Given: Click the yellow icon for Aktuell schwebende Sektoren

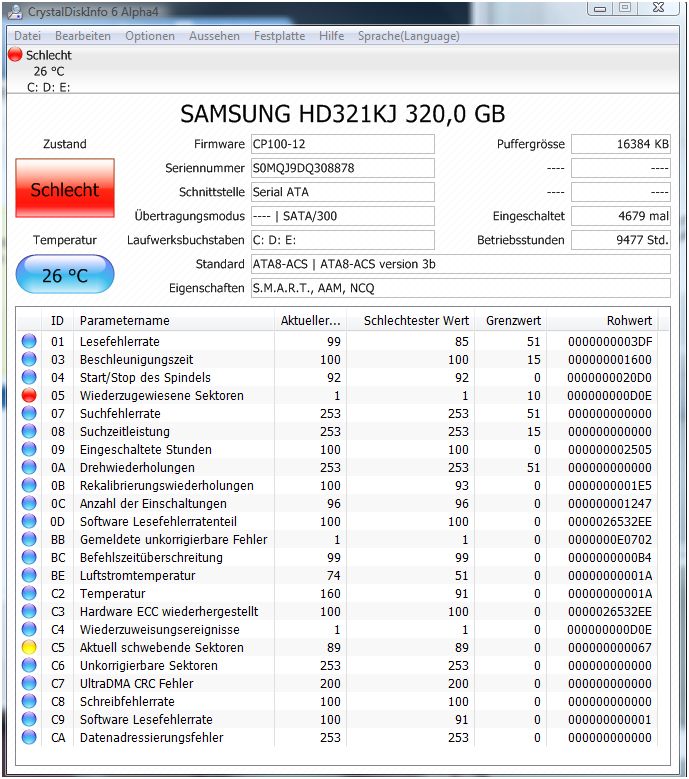Looking at the screenshot, I should pos(29,647).
